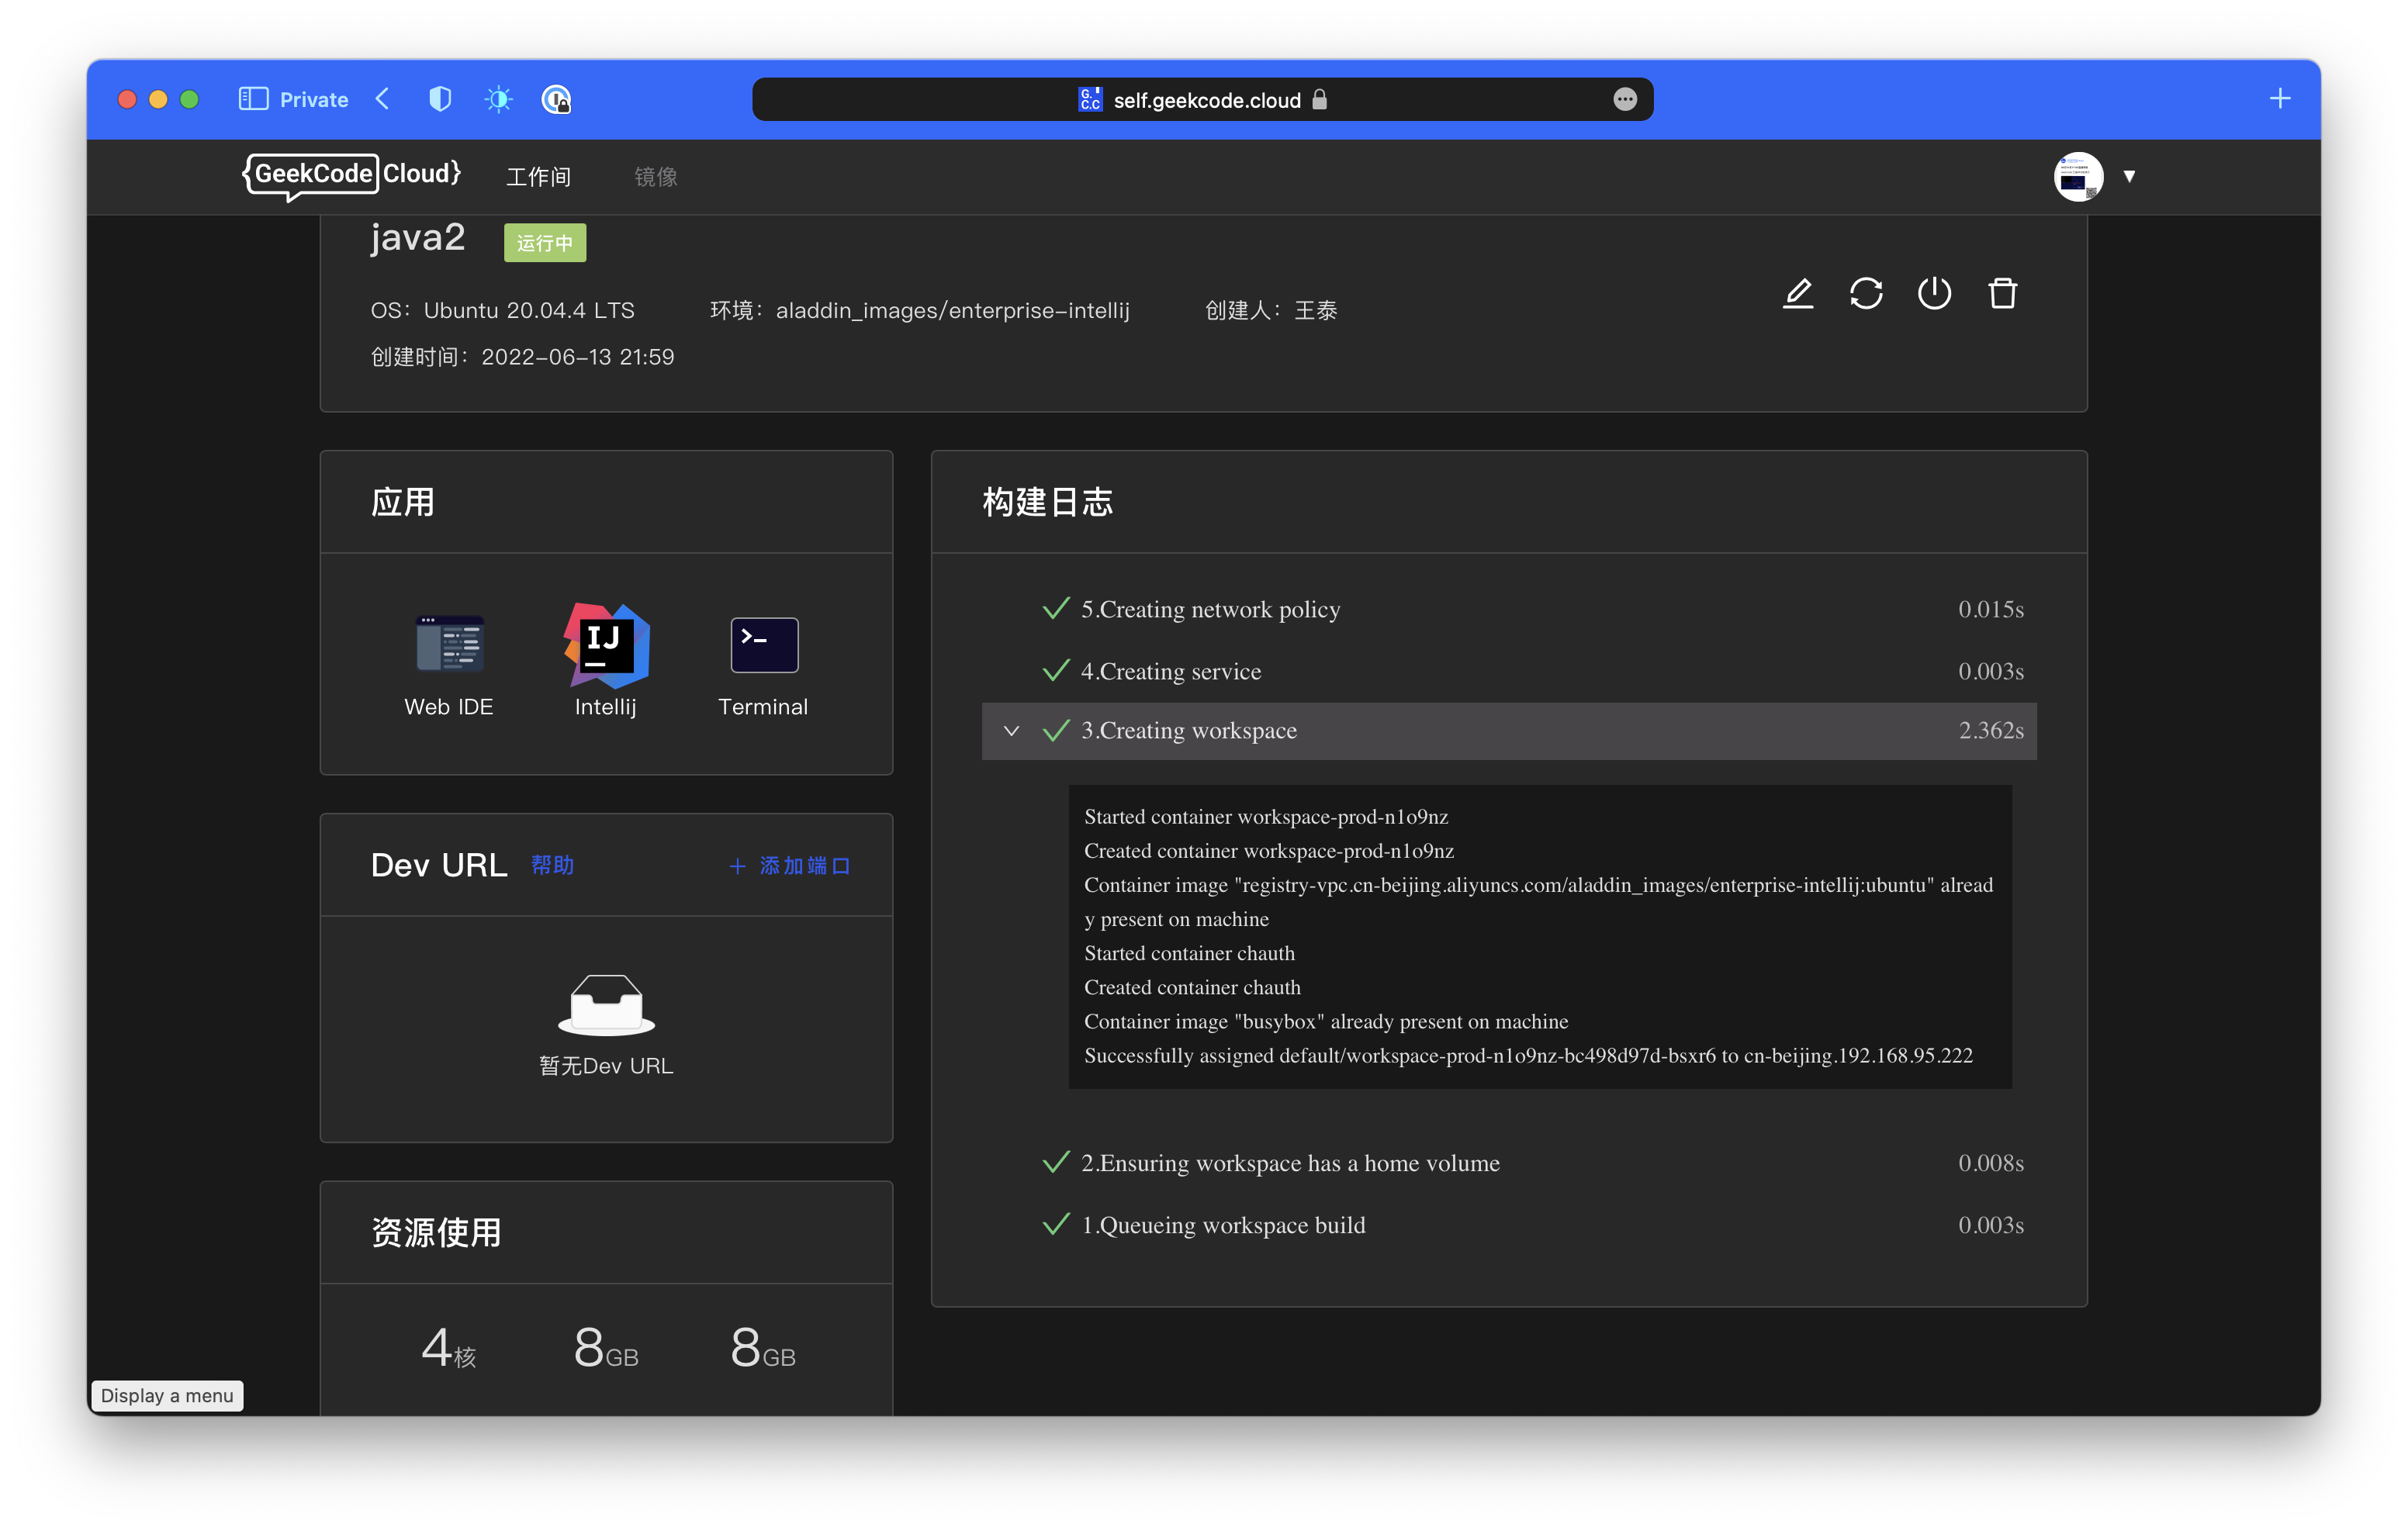Screen dimensions: 2408x1531
Task: Toggle workspace power with the power icon
Action: click(x=1934, y=293)
